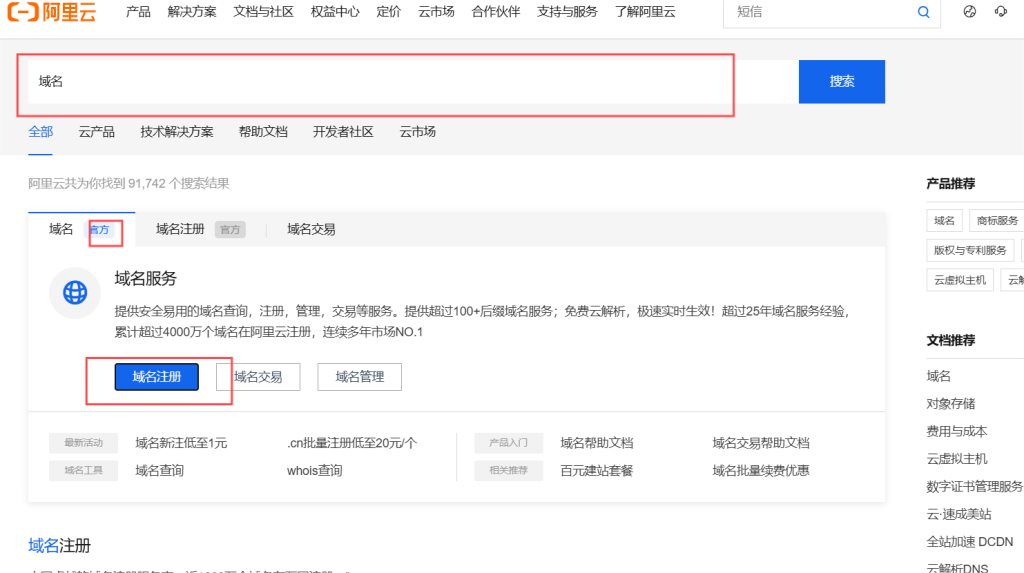Open 对象存储 in 文档推荐 list
This screenshot has height=573, width=1024.
[x=950, y=404]
